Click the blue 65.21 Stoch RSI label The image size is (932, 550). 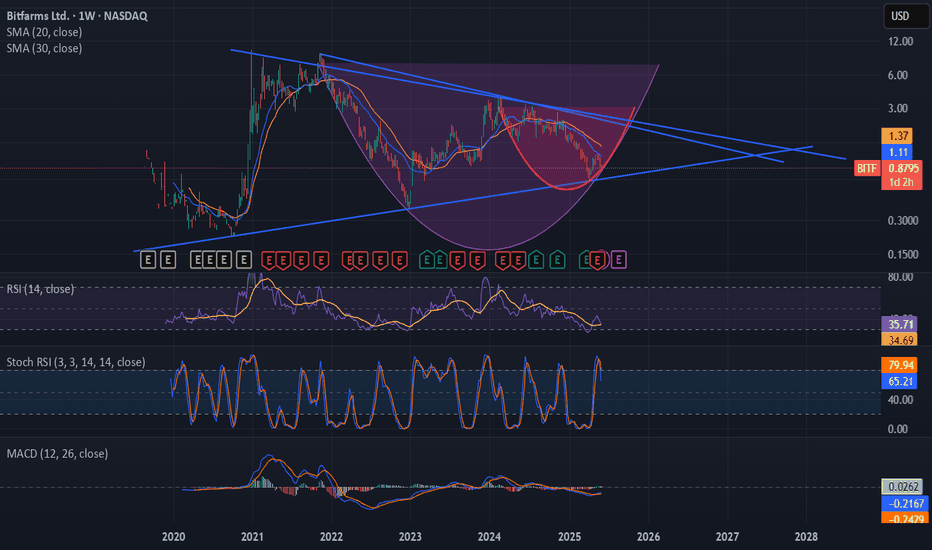898,381
